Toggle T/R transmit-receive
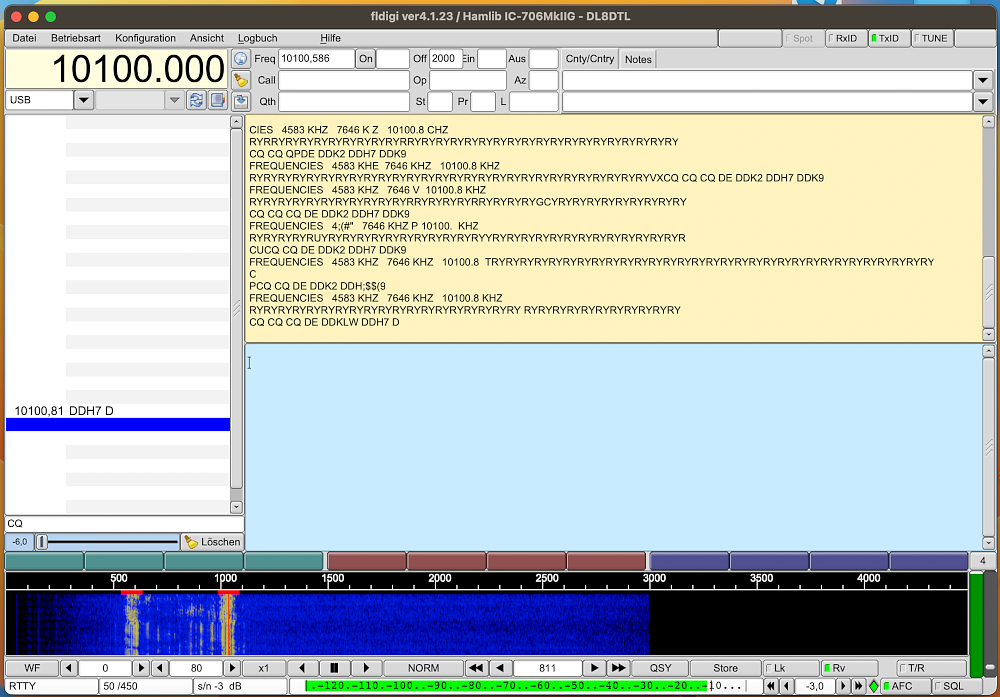The height and width of the screenshot is (697, 1000). click(x=931, y=668)
